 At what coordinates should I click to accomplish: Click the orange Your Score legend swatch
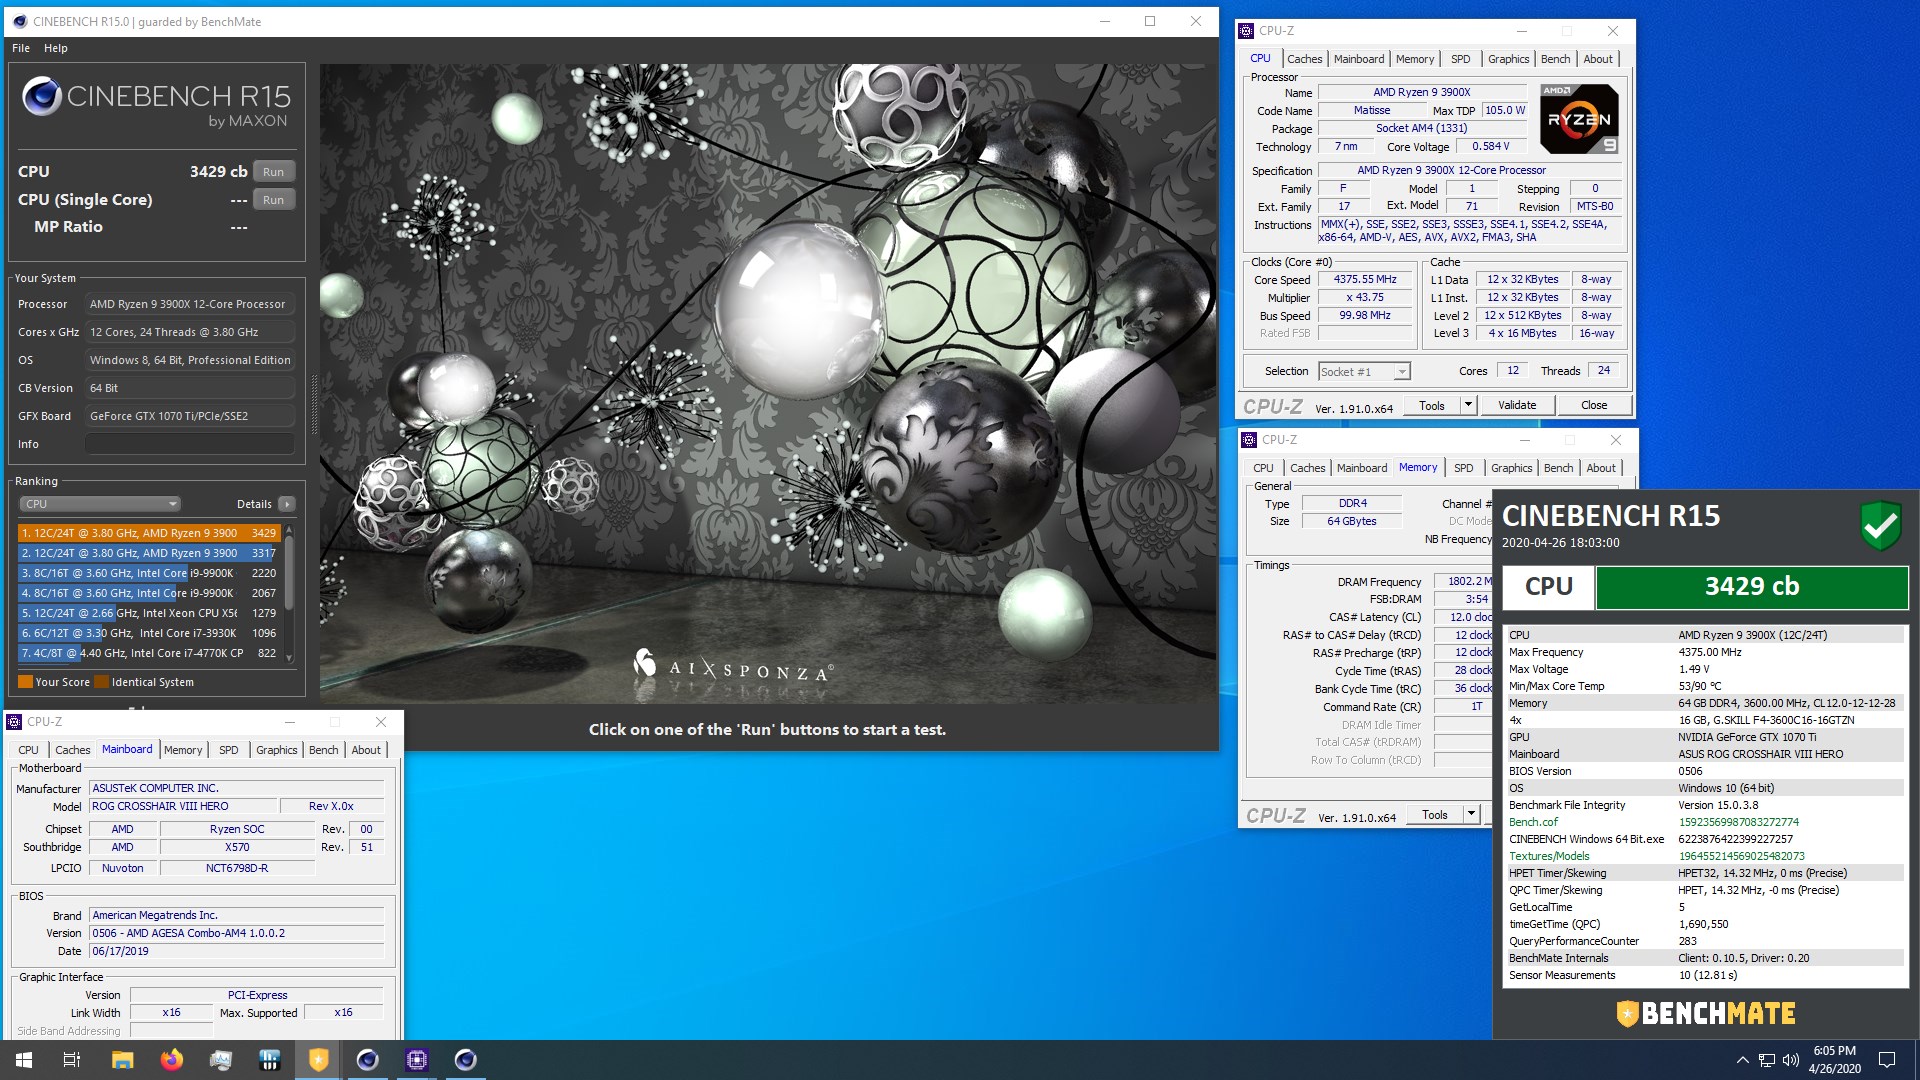pos(26,682)
